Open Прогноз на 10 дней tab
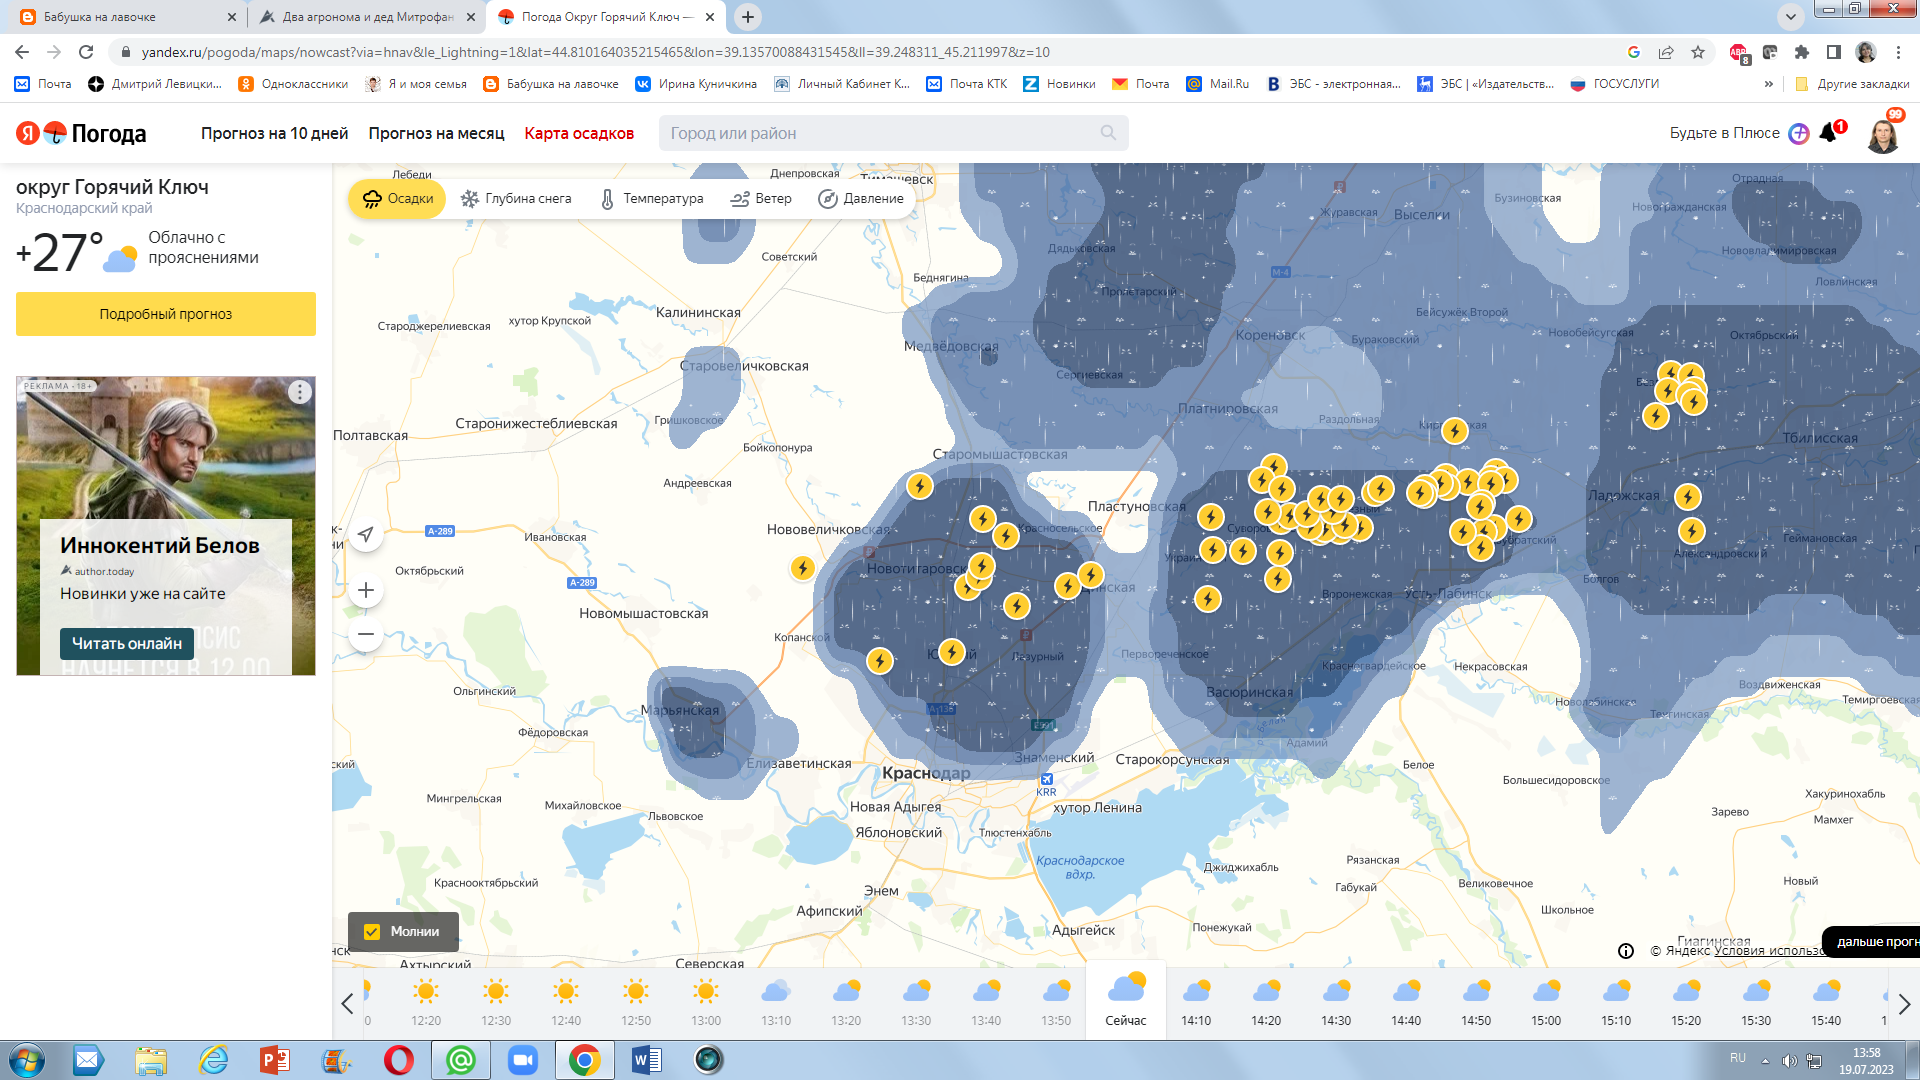The height and width of the screenshot is (1080, 1920). click(x=274, y=133)
